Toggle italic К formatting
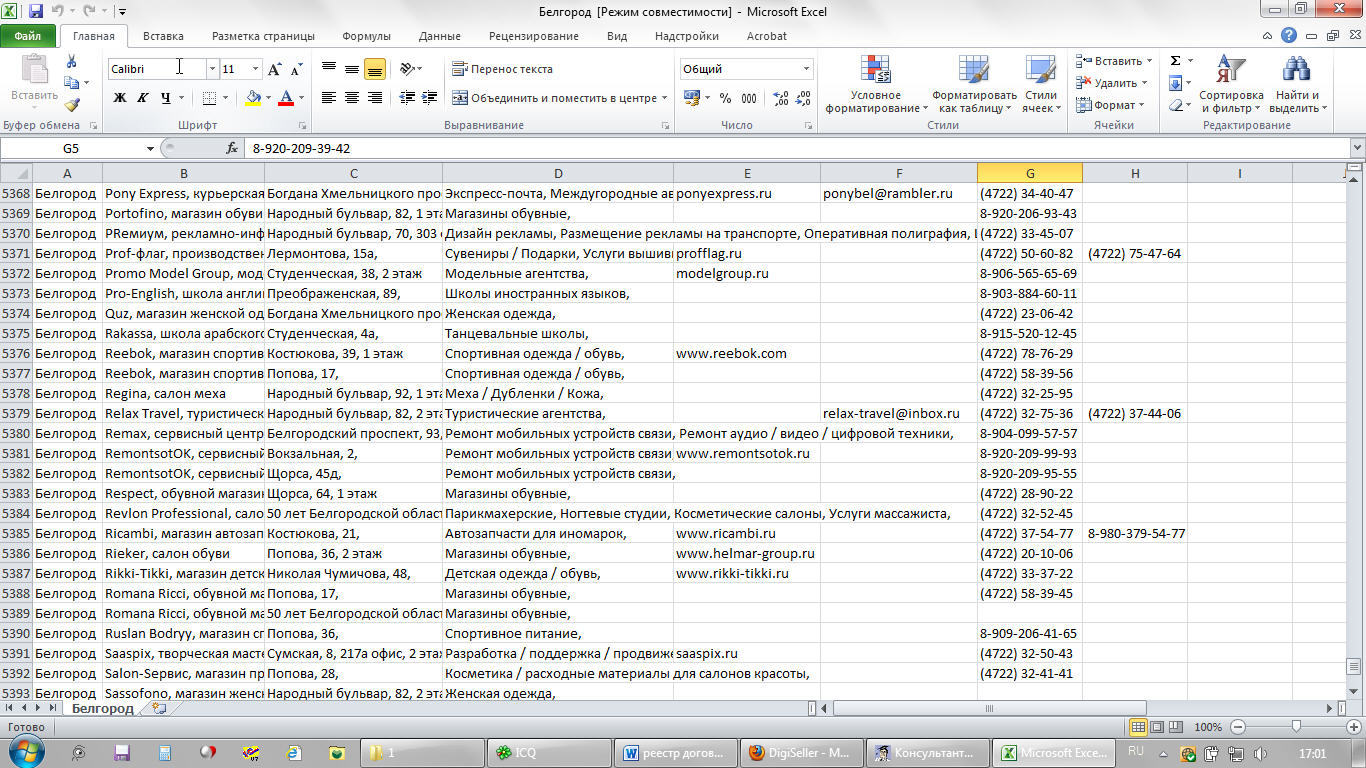Image resolution: width=1366 pixels, height=768 pixels. (142, 98)
